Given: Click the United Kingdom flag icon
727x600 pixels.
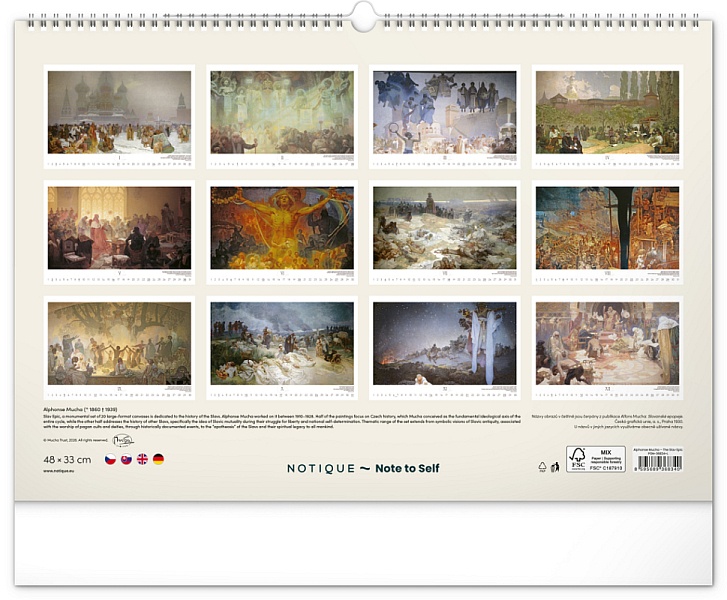Looking at the screenshot, I should (x=141, y=459).
